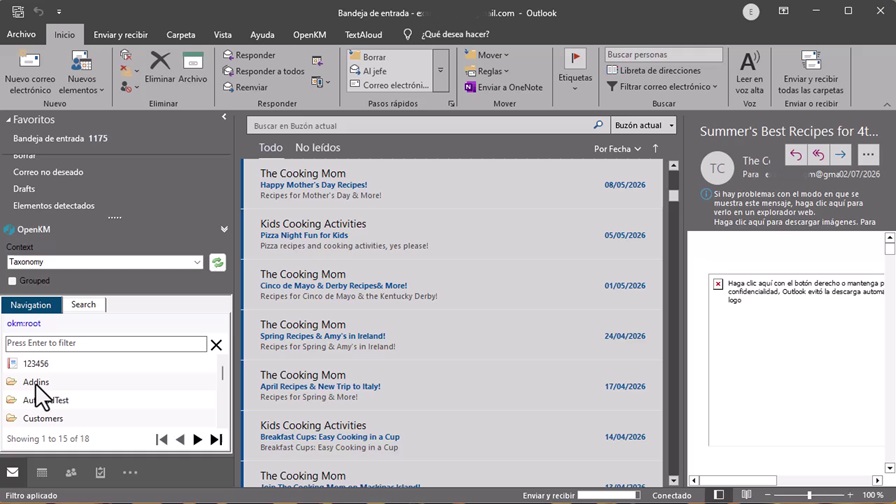Image resolution: width=896 pixels, height=504 pixels.
Task: Open the Calendar view icon
Action: (42, 472)
